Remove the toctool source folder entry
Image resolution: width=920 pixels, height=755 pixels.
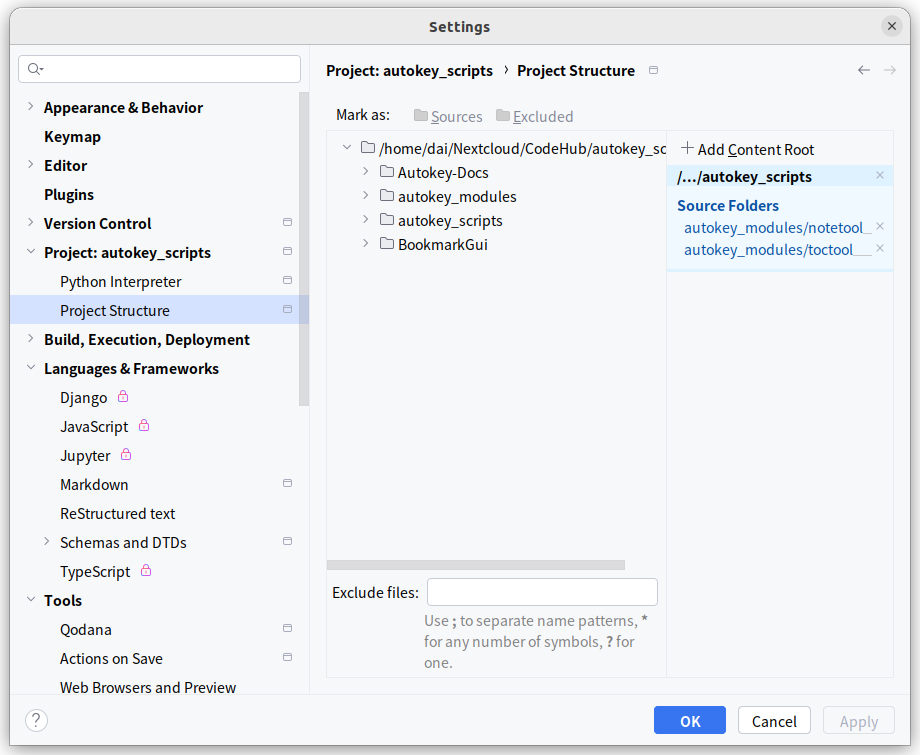point(880,249)
